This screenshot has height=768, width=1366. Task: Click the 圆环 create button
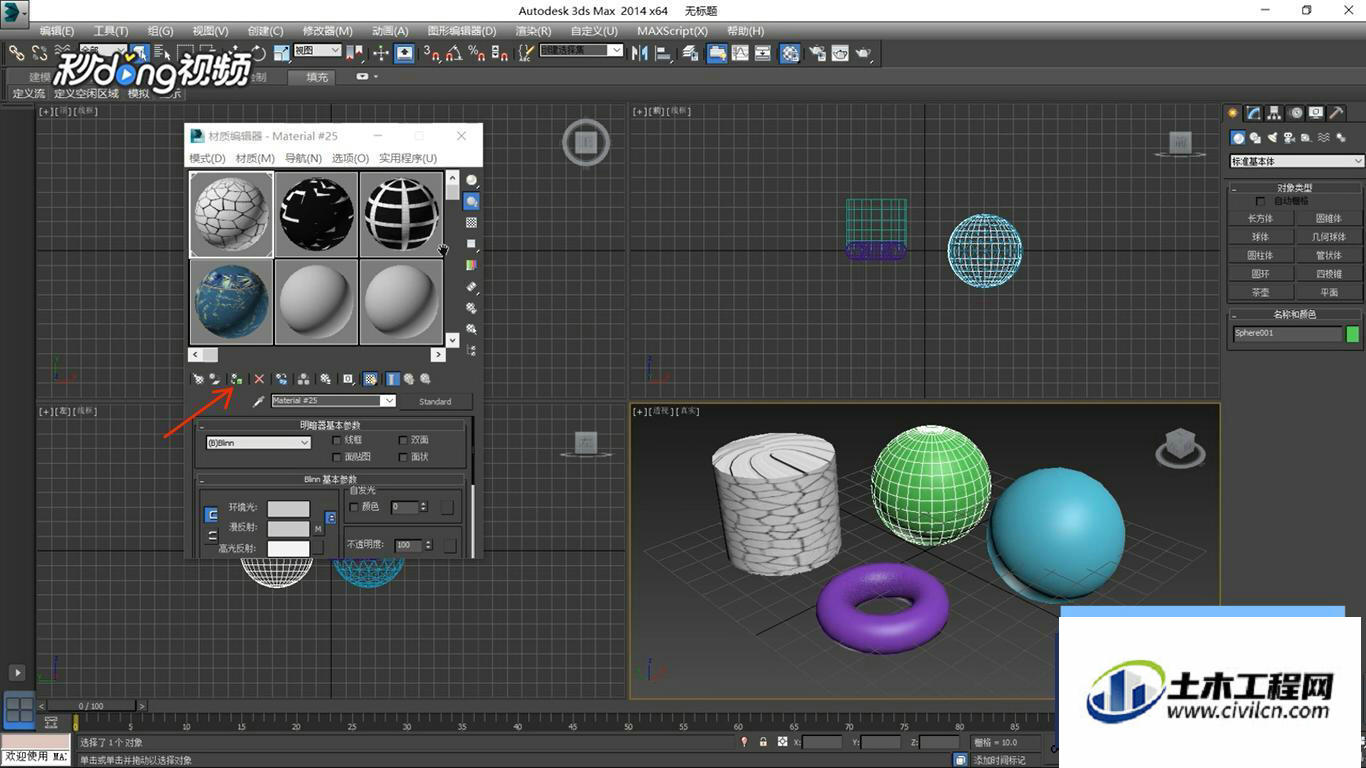(1260, 274)
